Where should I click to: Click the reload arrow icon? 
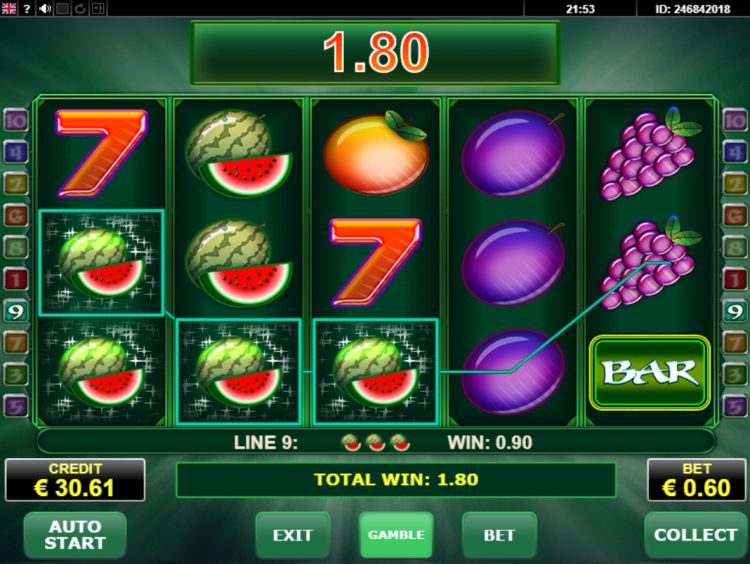click(80, 8)
